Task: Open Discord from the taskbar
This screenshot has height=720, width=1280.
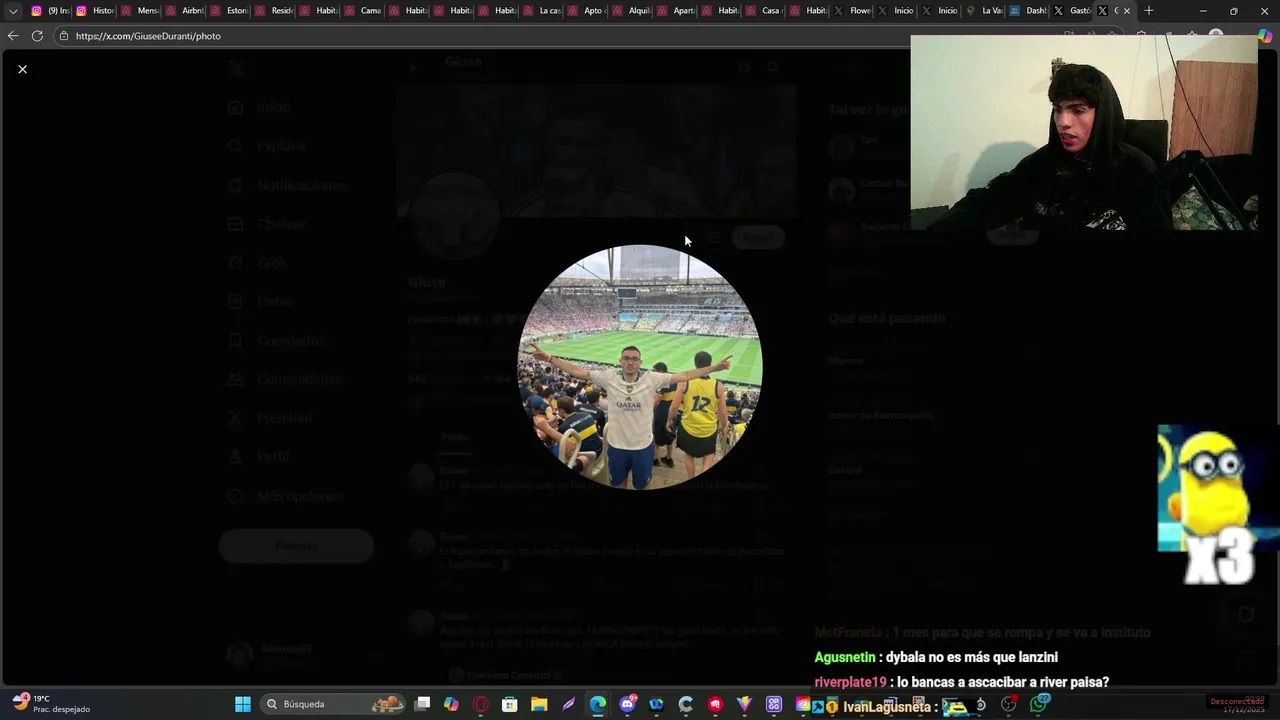Action: pos(627,704)
